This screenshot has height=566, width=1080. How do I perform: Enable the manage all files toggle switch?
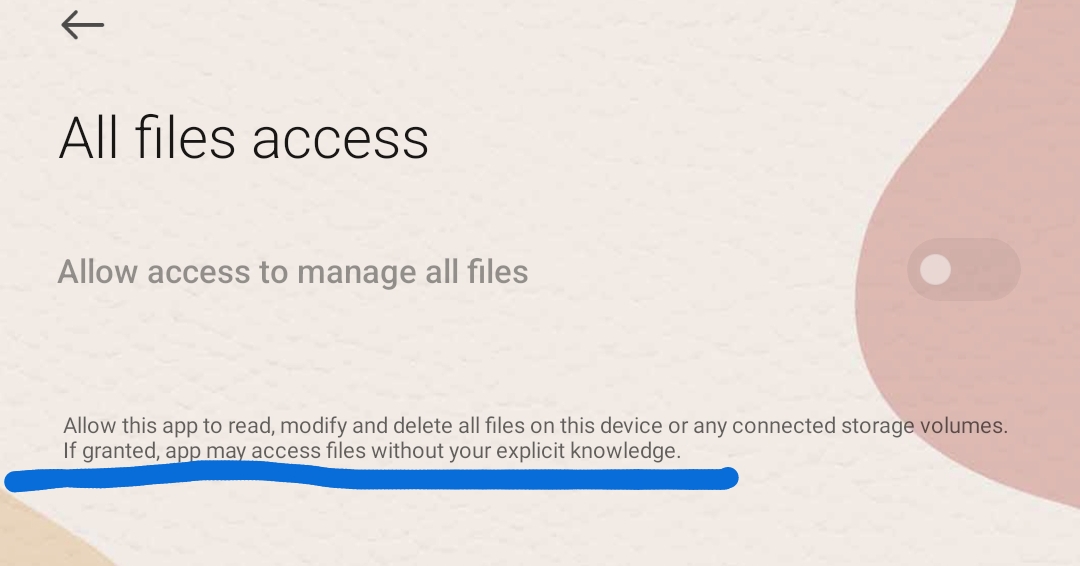coord(964,269)
